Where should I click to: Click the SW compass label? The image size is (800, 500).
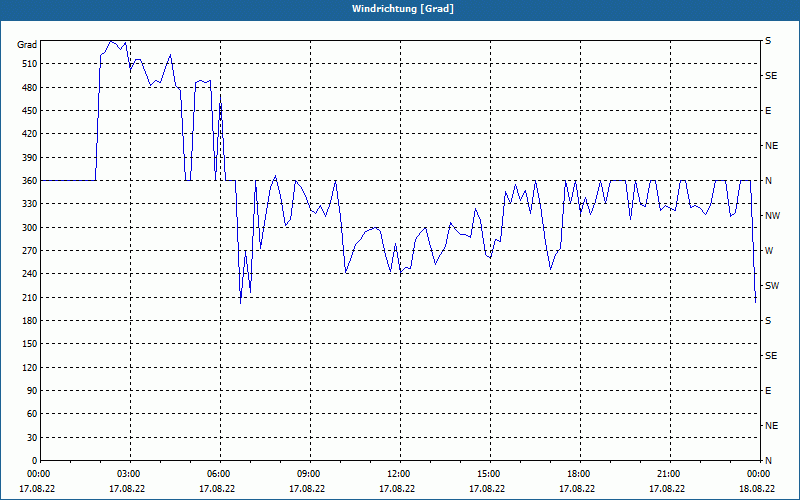tap(772, 286)
